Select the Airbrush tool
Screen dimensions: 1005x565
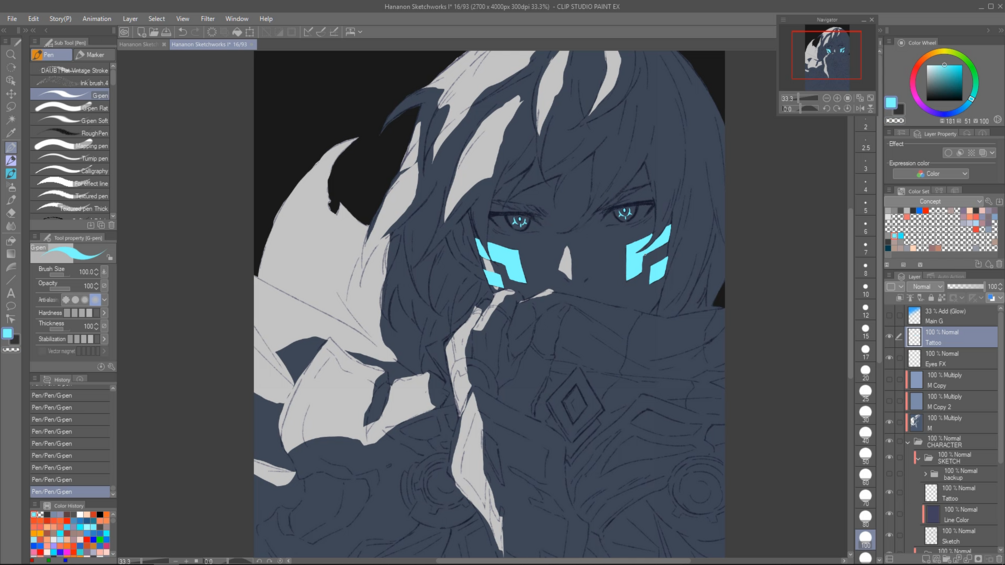click(x=11, y=187)
